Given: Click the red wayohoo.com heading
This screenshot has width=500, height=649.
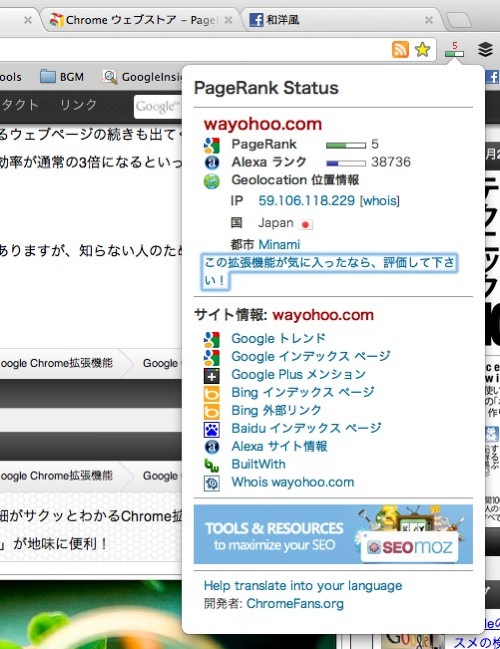Looking at the screenshot, I should point(263,124).
